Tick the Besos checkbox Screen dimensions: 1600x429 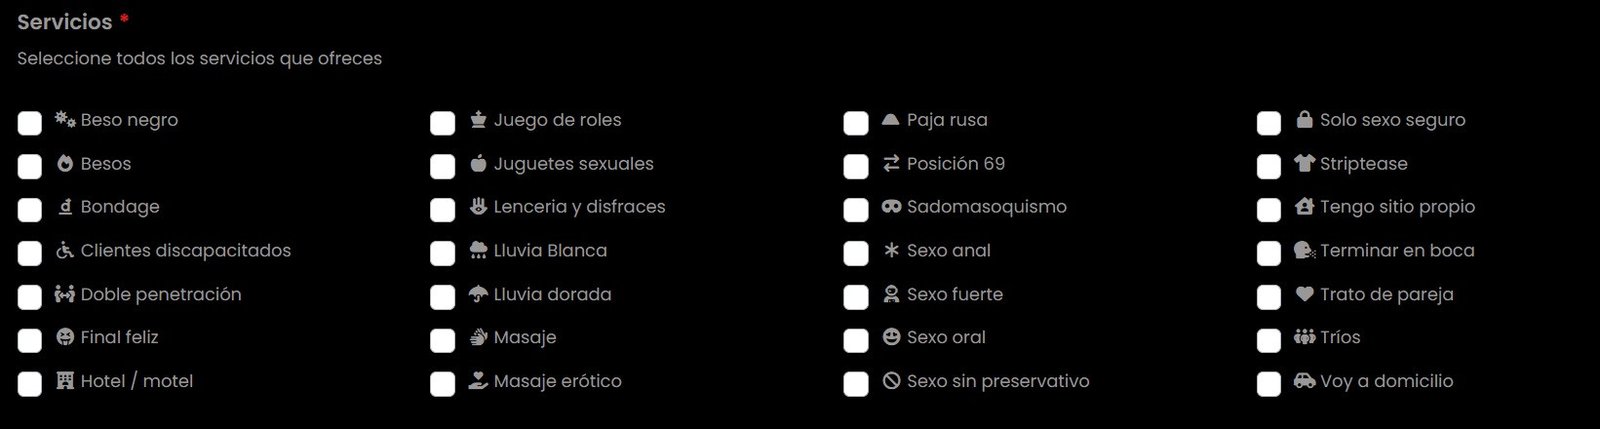click(x=30, y=166)
